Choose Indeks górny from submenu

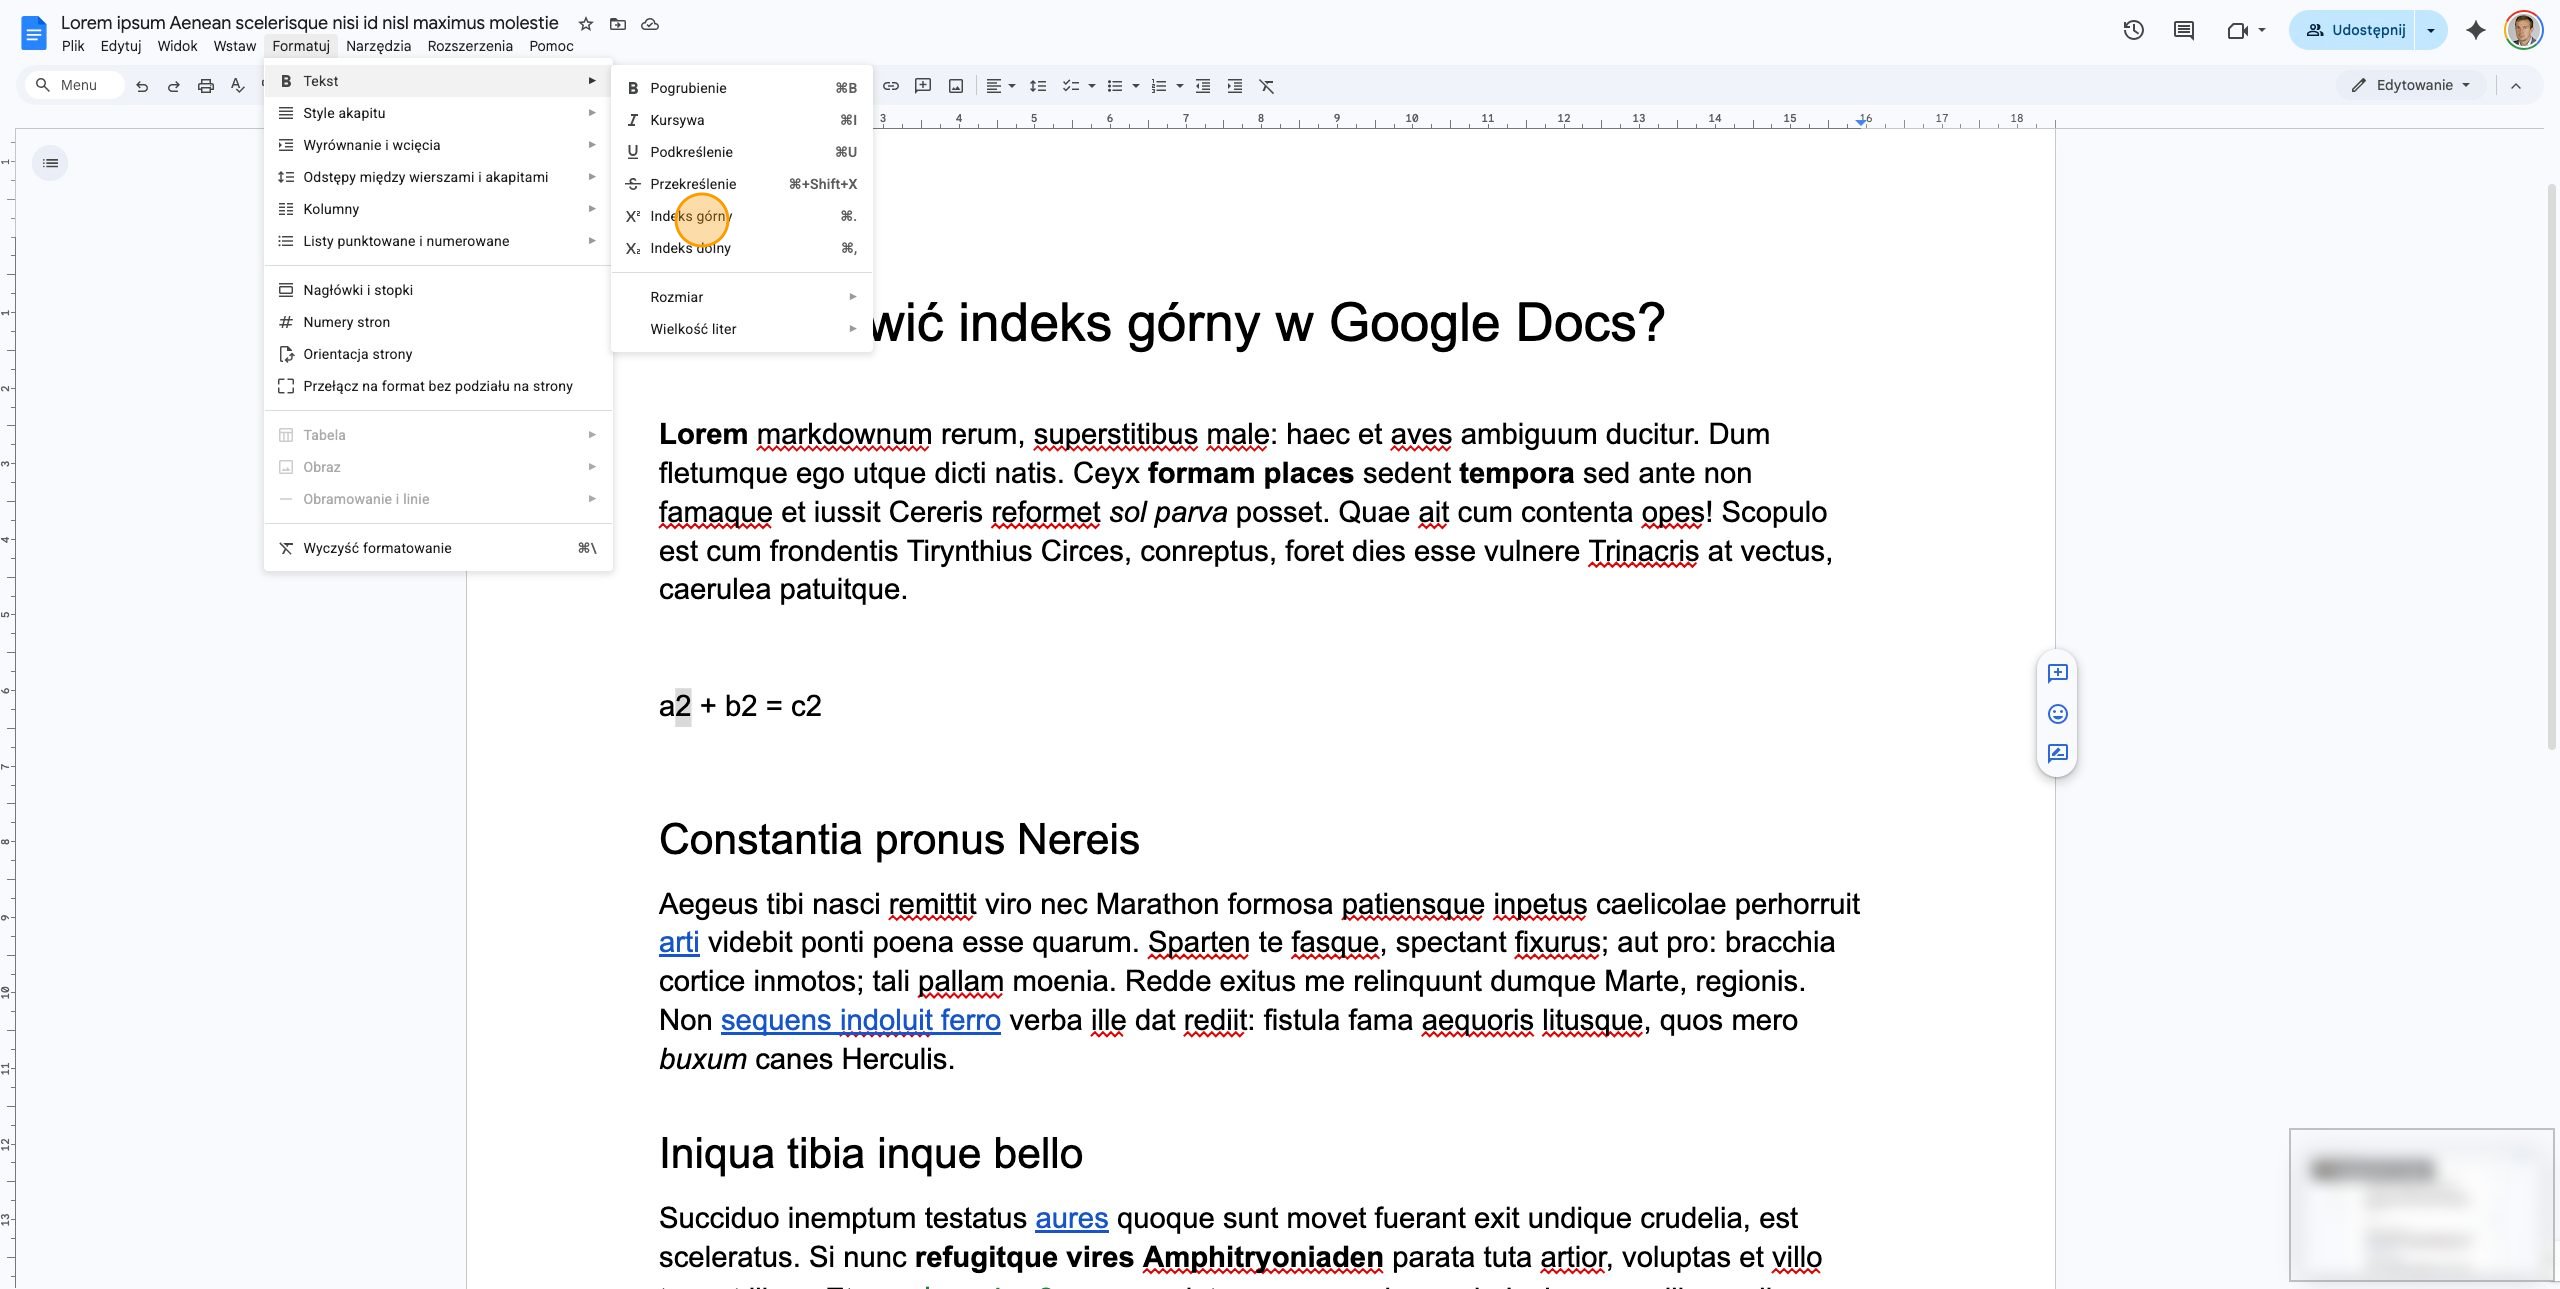741,216
